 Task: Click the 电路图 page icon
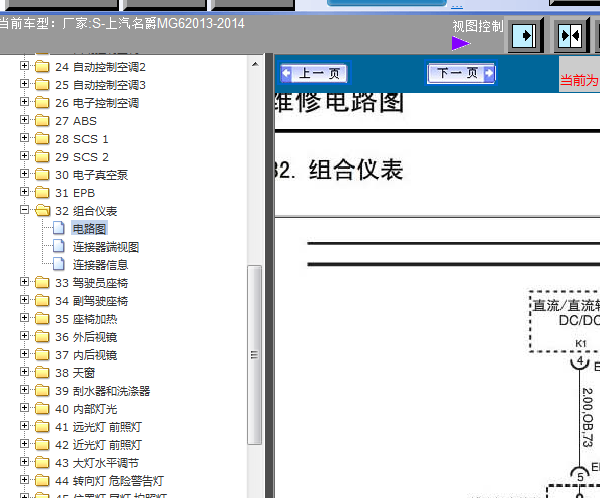tap(59, 228)
